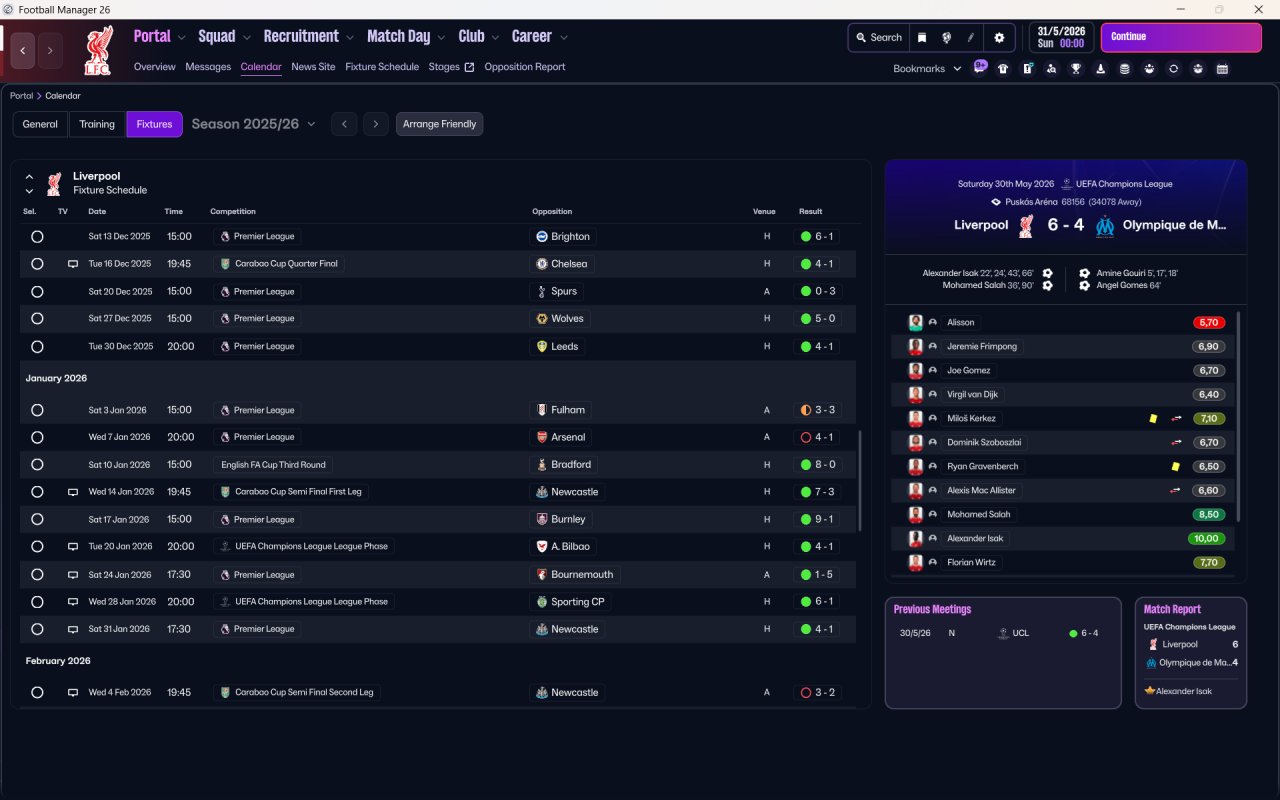This screenshot has width=1280, height=800.
Task: Click Alexander Isak's 10,00 rating badge
Action: (1207, 538)
